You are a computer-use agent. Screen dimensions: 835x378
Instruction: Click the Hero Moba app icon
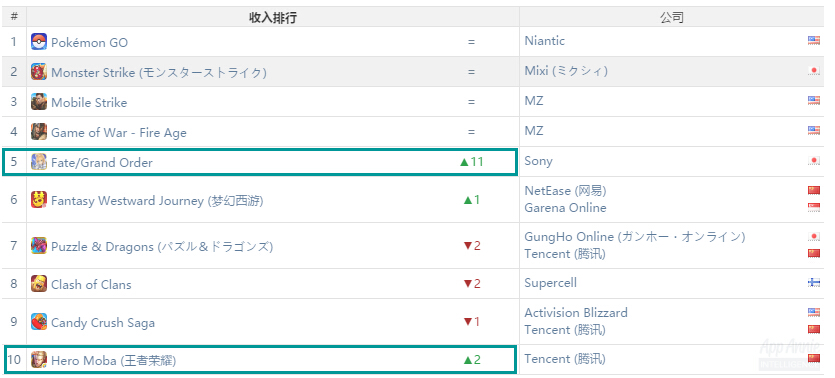click(x=39, y=360)
